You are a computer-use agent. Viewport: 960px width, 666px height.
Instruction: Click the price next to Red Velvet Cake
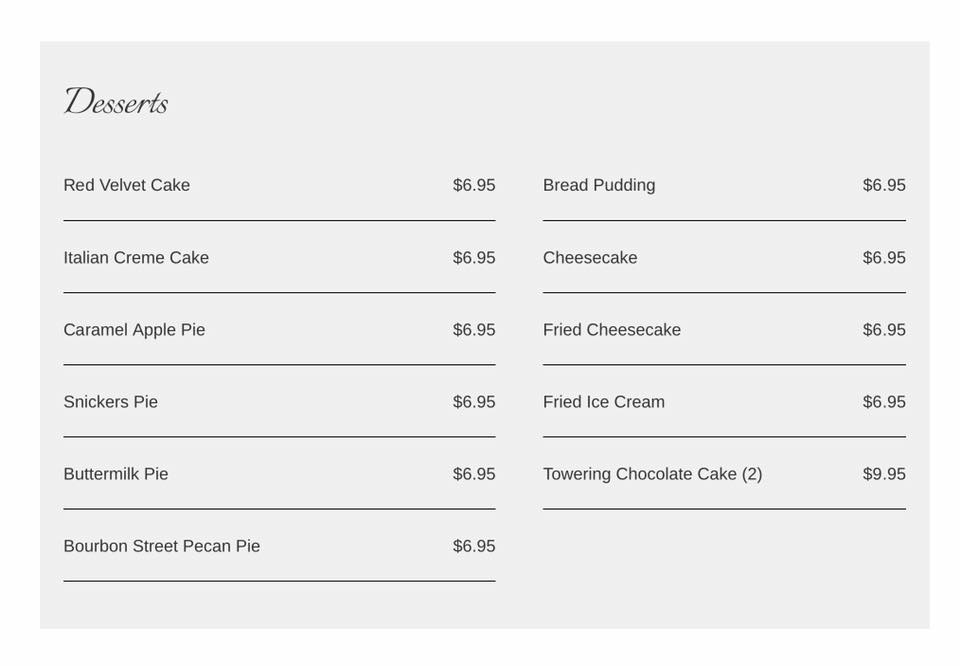[x=474, y=185]
